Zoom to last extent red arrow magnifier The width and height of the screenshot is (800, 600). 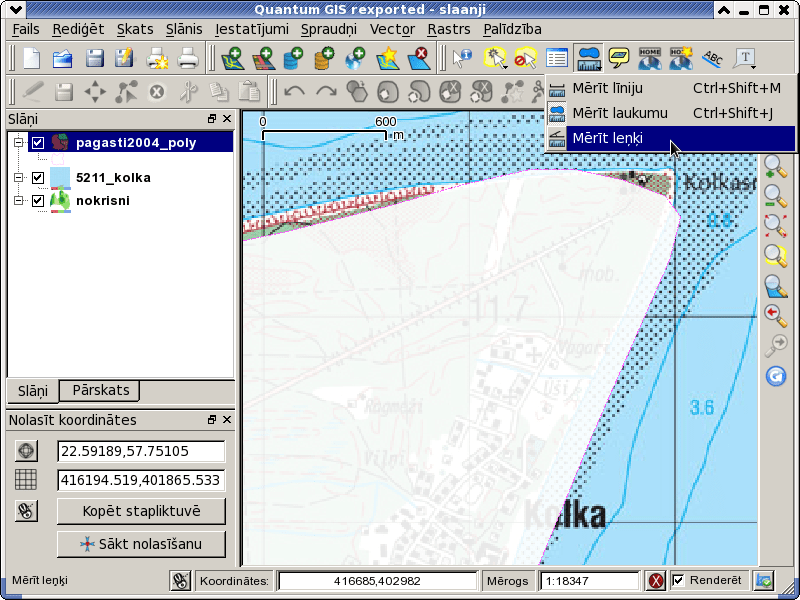[x=776, y=316]
